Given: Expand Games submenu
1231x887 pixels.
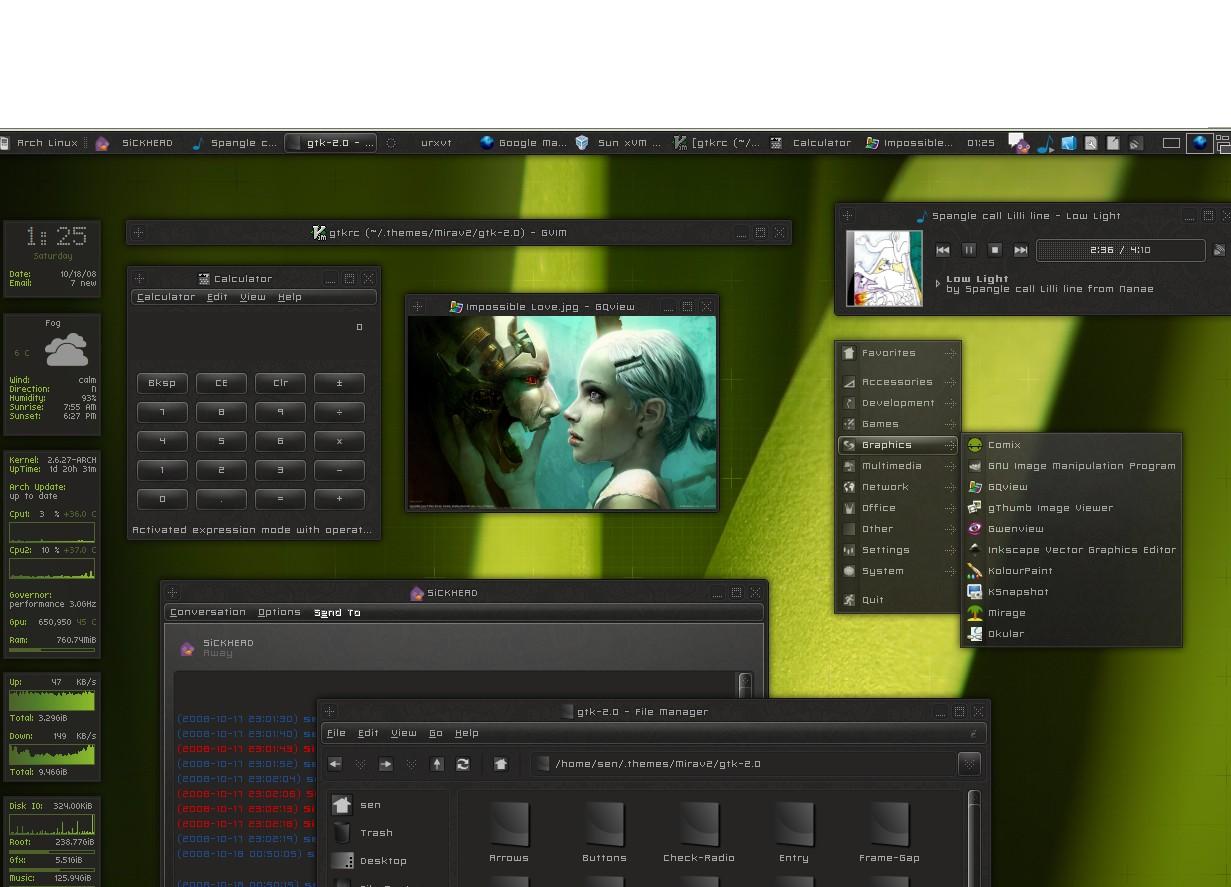Looking at the screenshot, I should point(898,424).
